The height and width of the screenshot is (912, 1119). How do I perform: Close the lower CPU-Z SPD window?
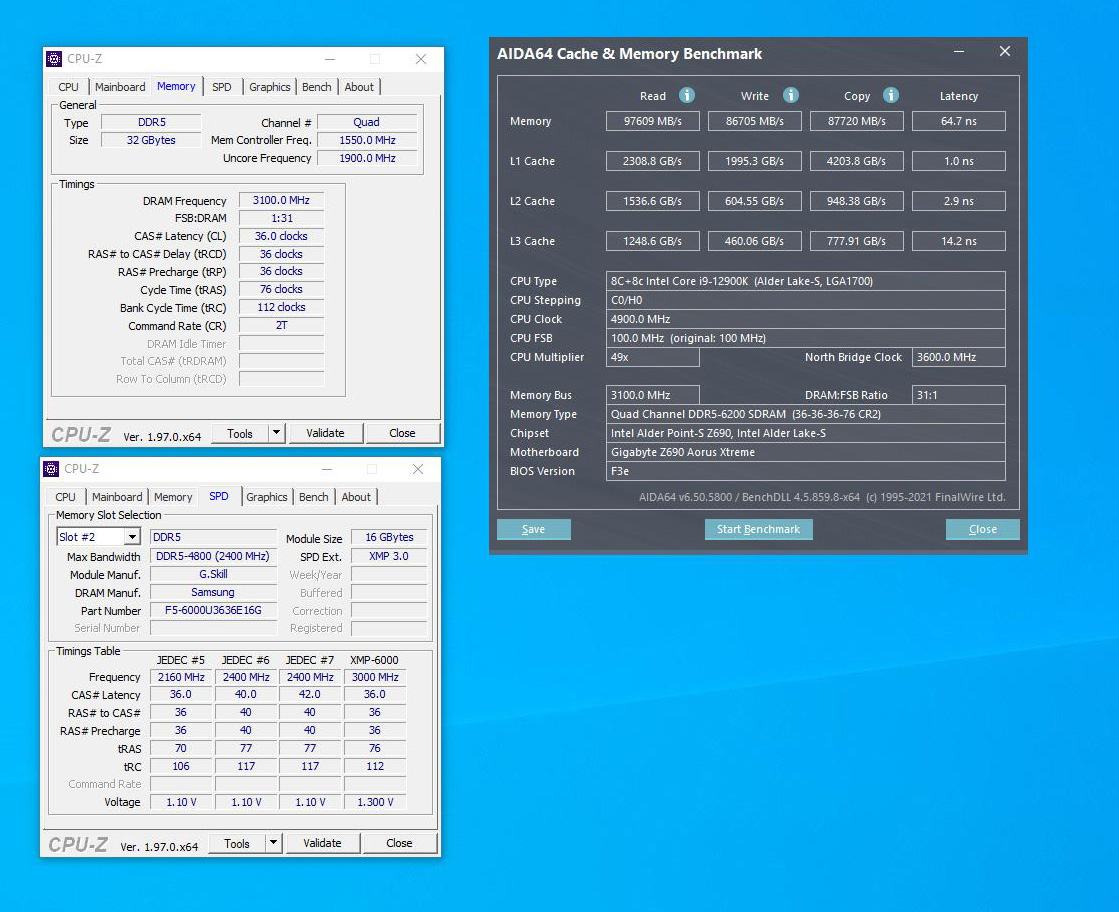(418, 469)
